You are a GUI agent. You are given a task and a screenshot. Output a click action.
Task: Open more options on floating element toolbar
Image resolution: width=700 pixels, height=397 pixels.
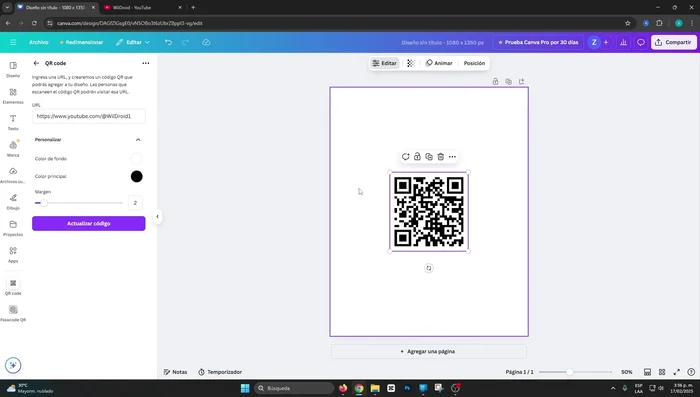(x=452, y=156)
